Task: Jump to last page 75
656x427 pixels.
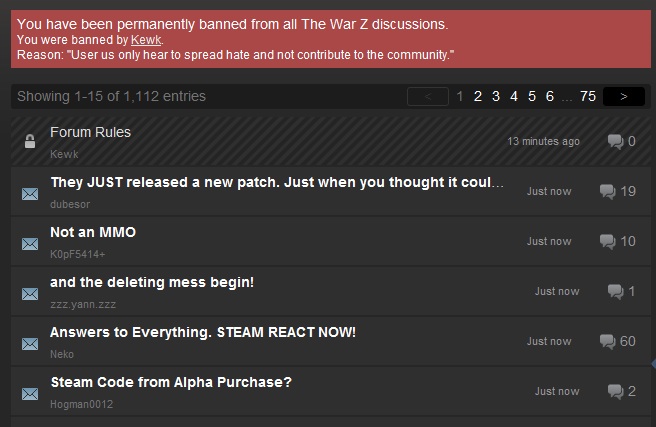Action: click(x=588, y=96)
